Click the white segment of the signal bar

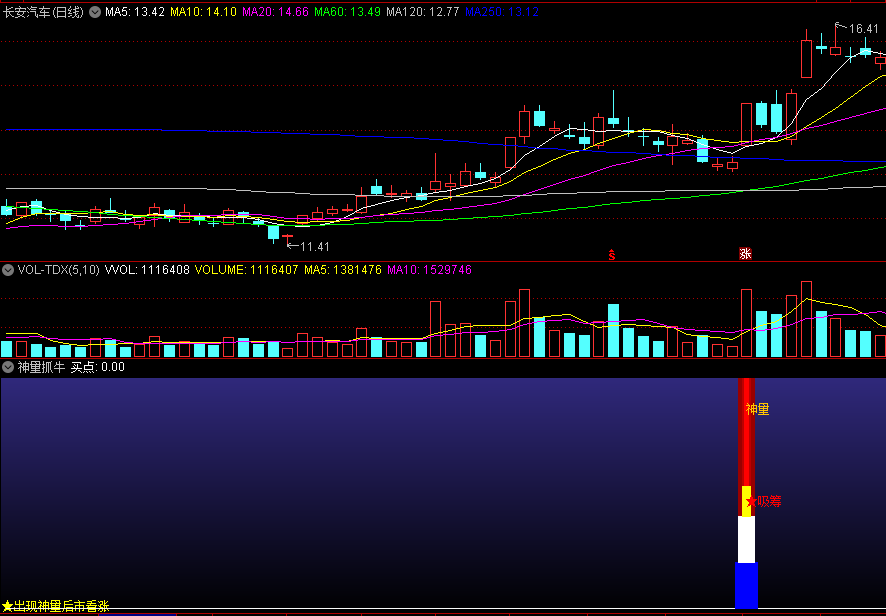[746, 540]
